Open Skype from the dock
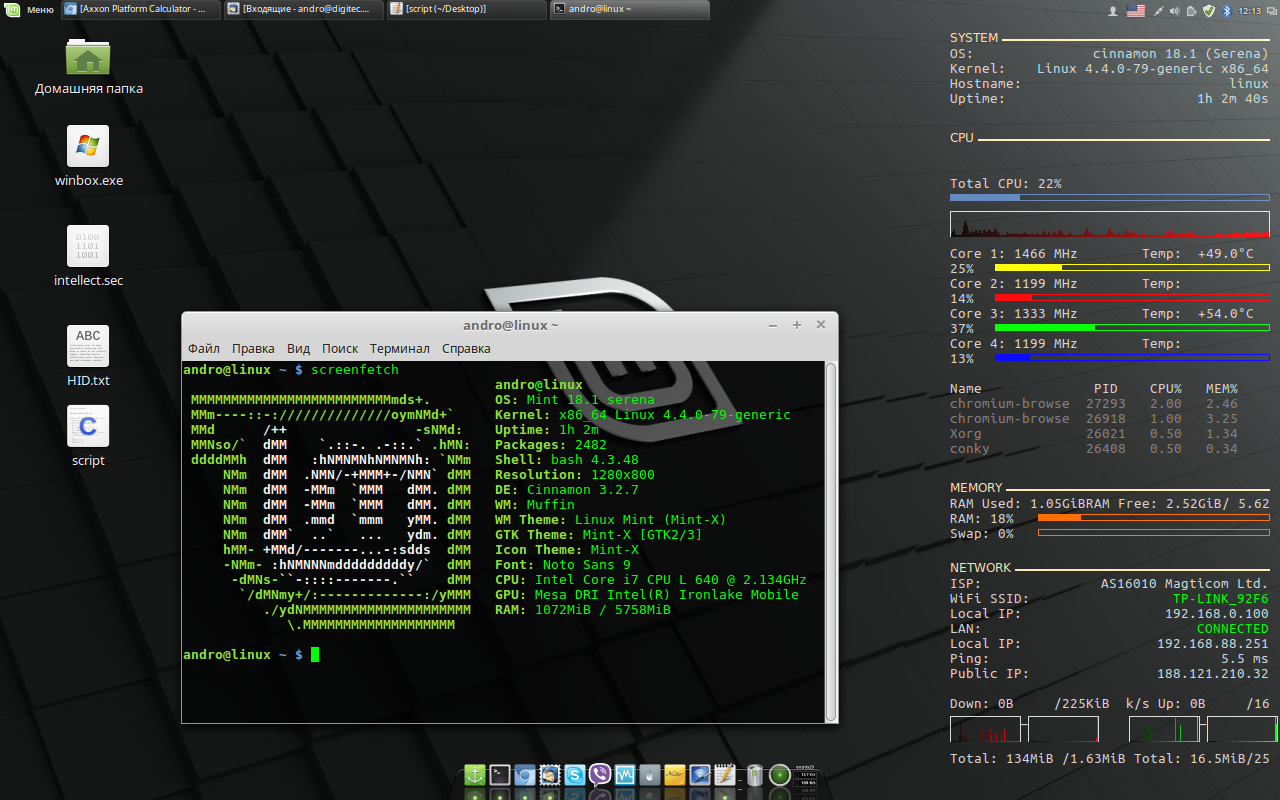This screenshot has width=1280, height=800. pyautogui.click(x=574, y=775)
